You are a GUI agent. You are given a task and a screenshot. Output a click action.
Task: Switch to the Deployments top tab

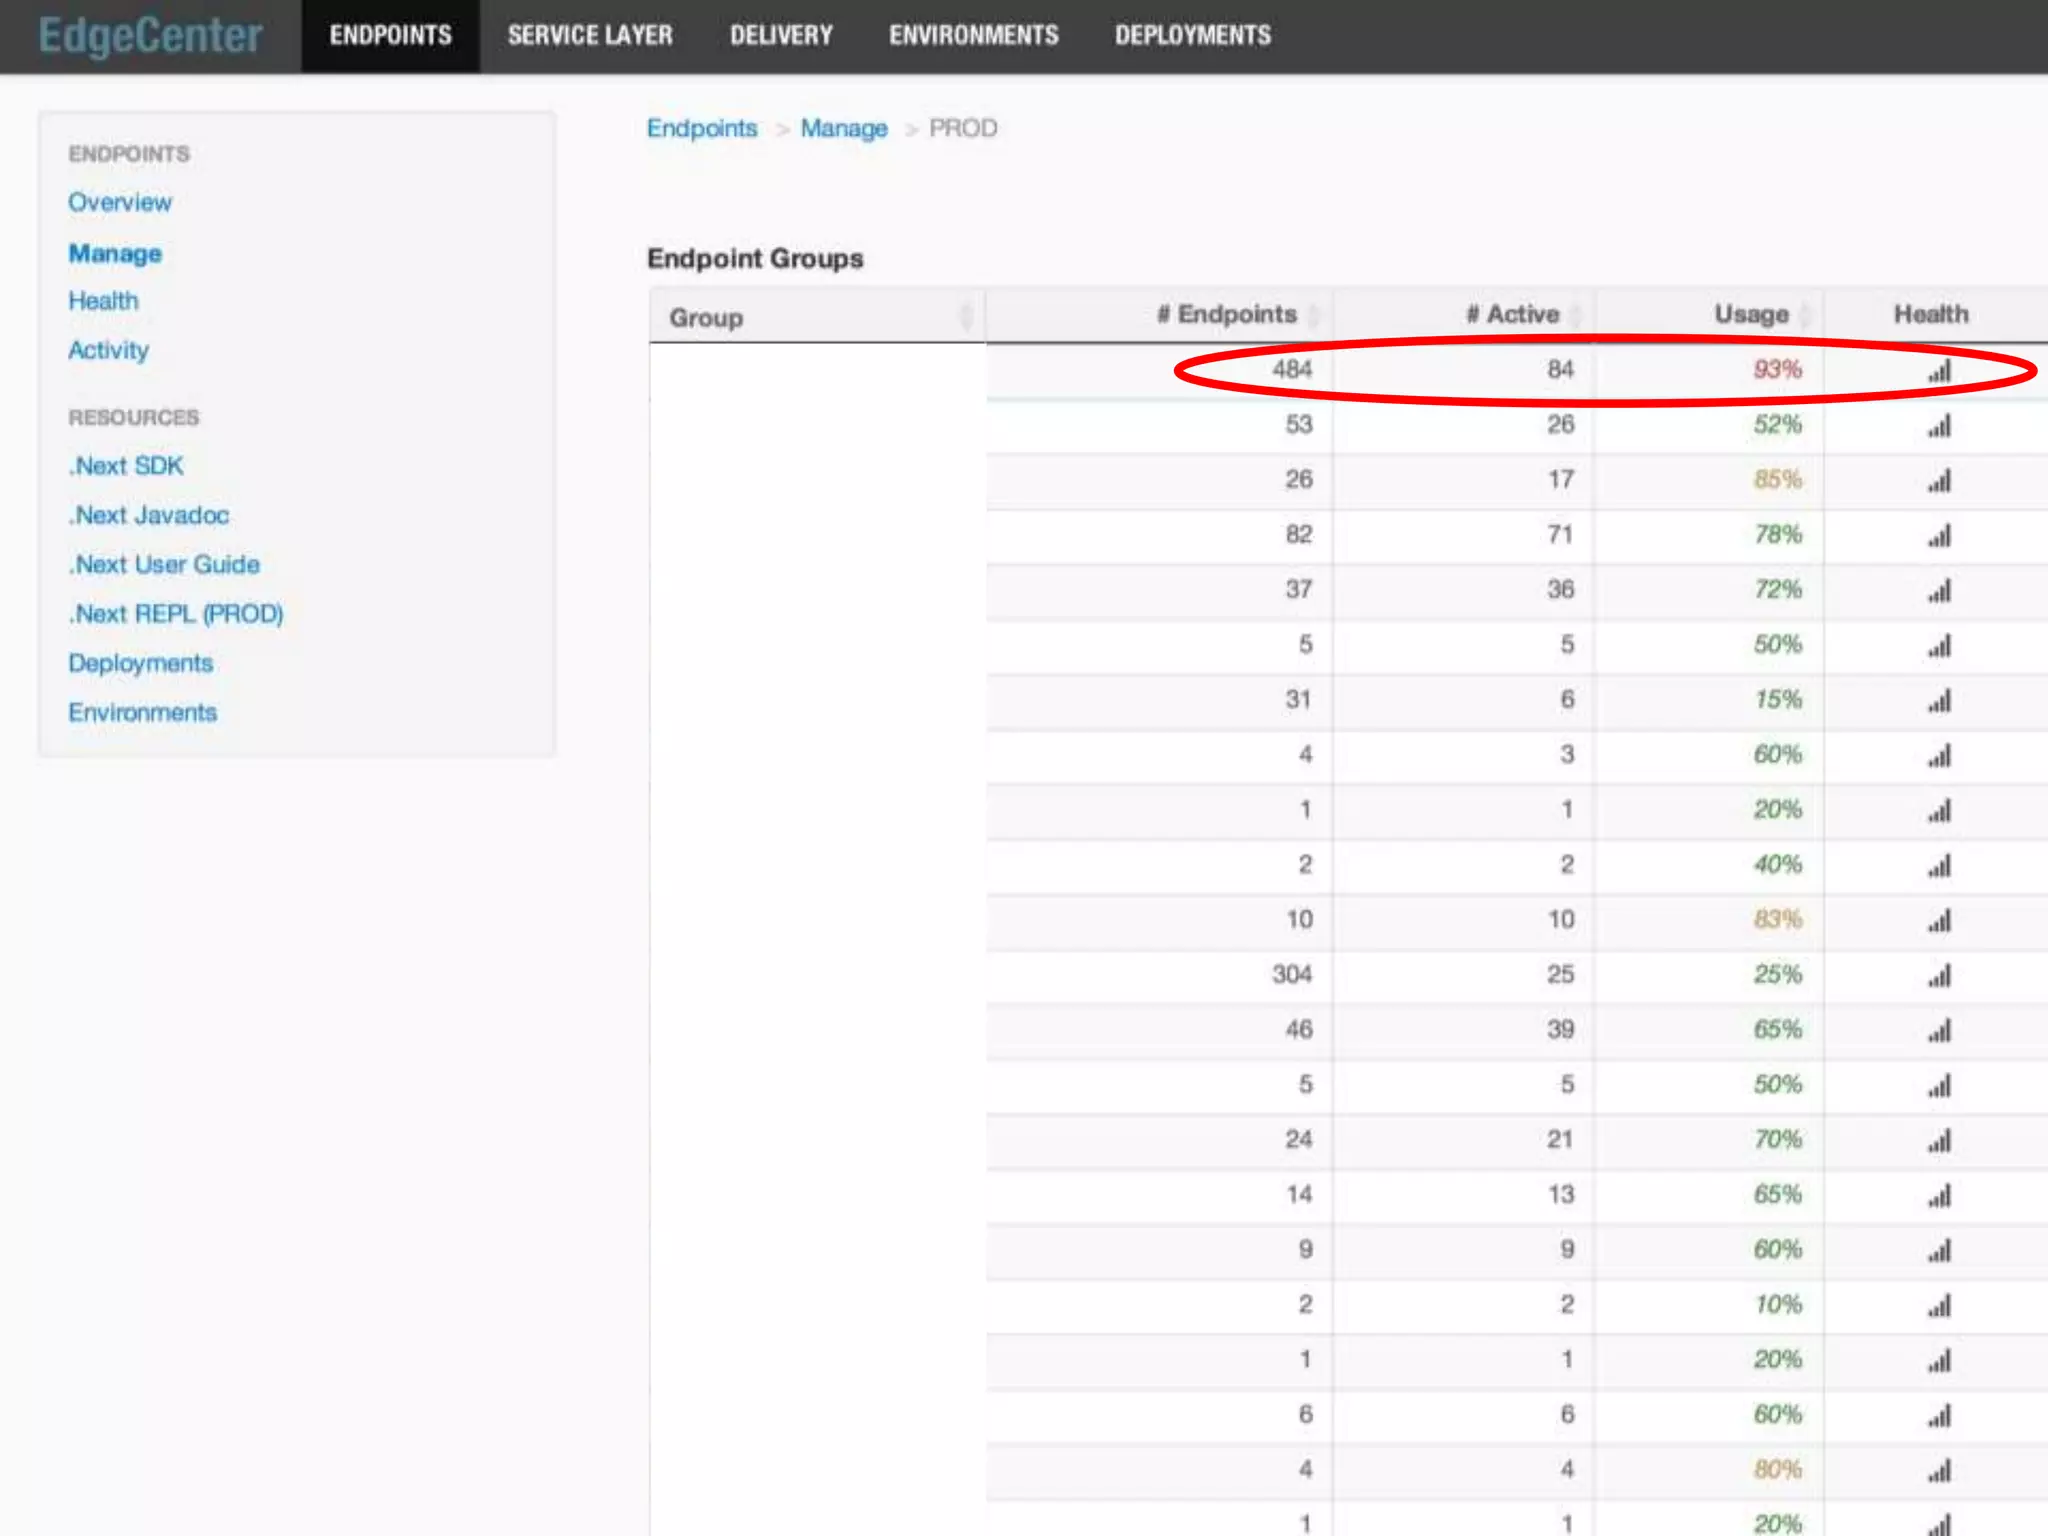coord(1192,36)
